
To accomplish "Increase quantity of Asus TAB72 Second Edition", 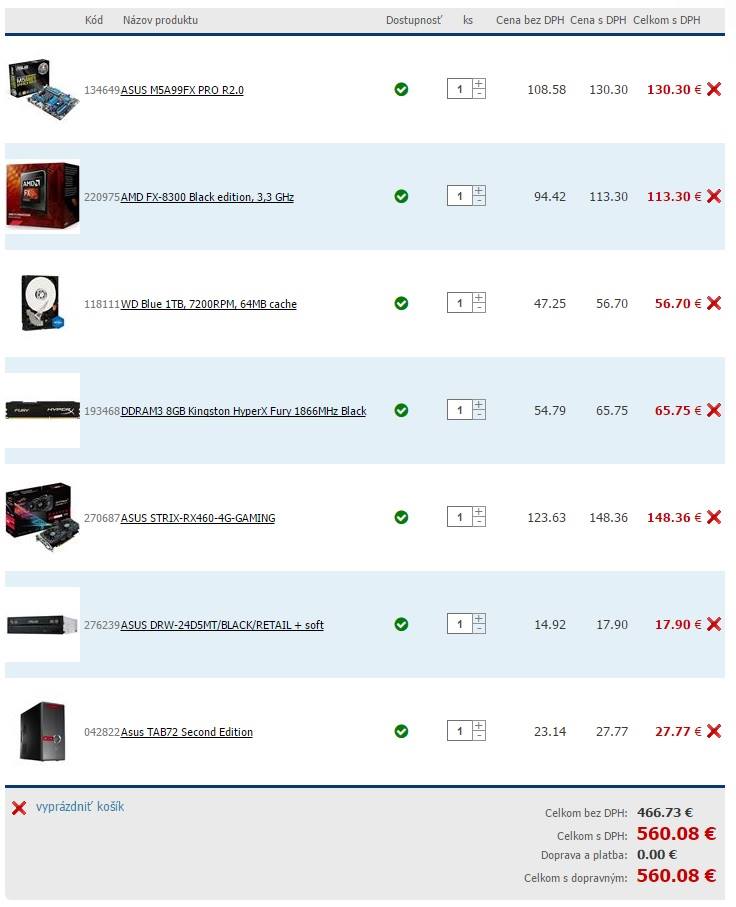I will coord(479,726).
